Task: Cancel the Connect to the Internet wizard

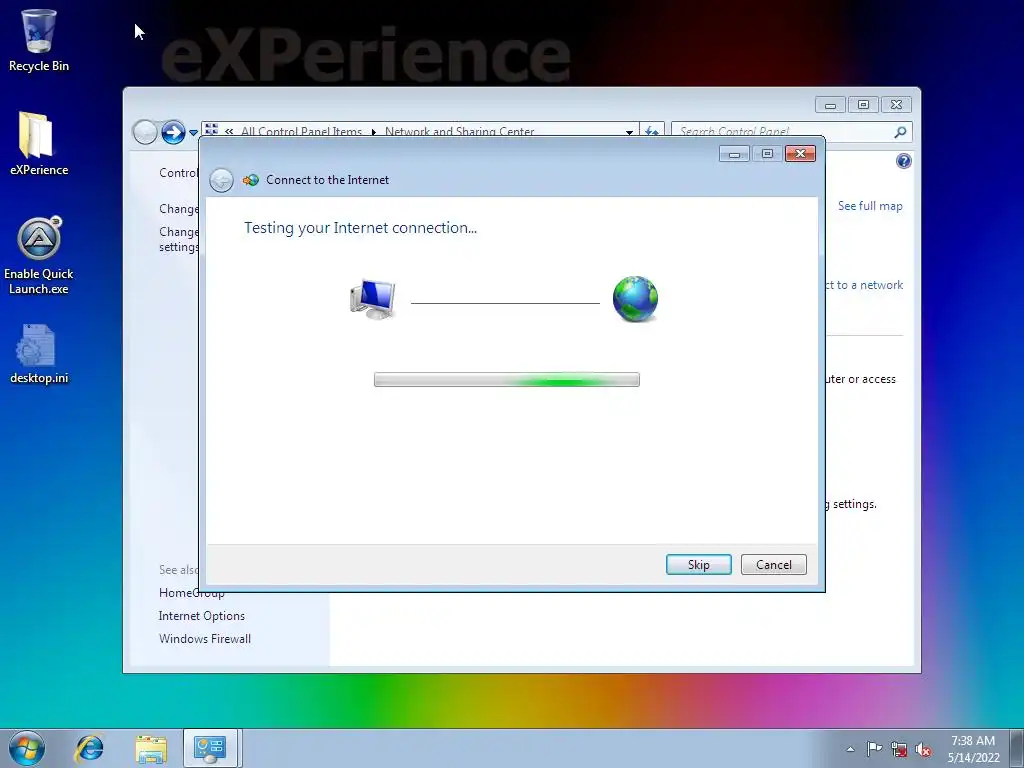Action: tap(773, 564)
